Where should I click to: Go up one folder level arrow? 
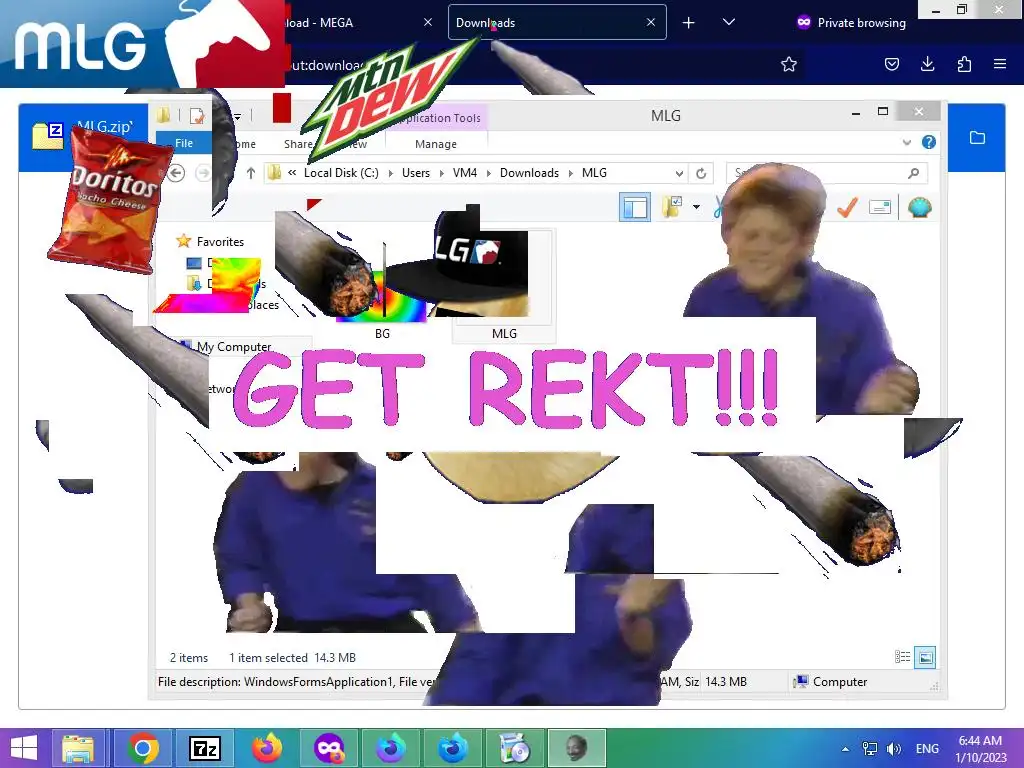click(251, 173)
